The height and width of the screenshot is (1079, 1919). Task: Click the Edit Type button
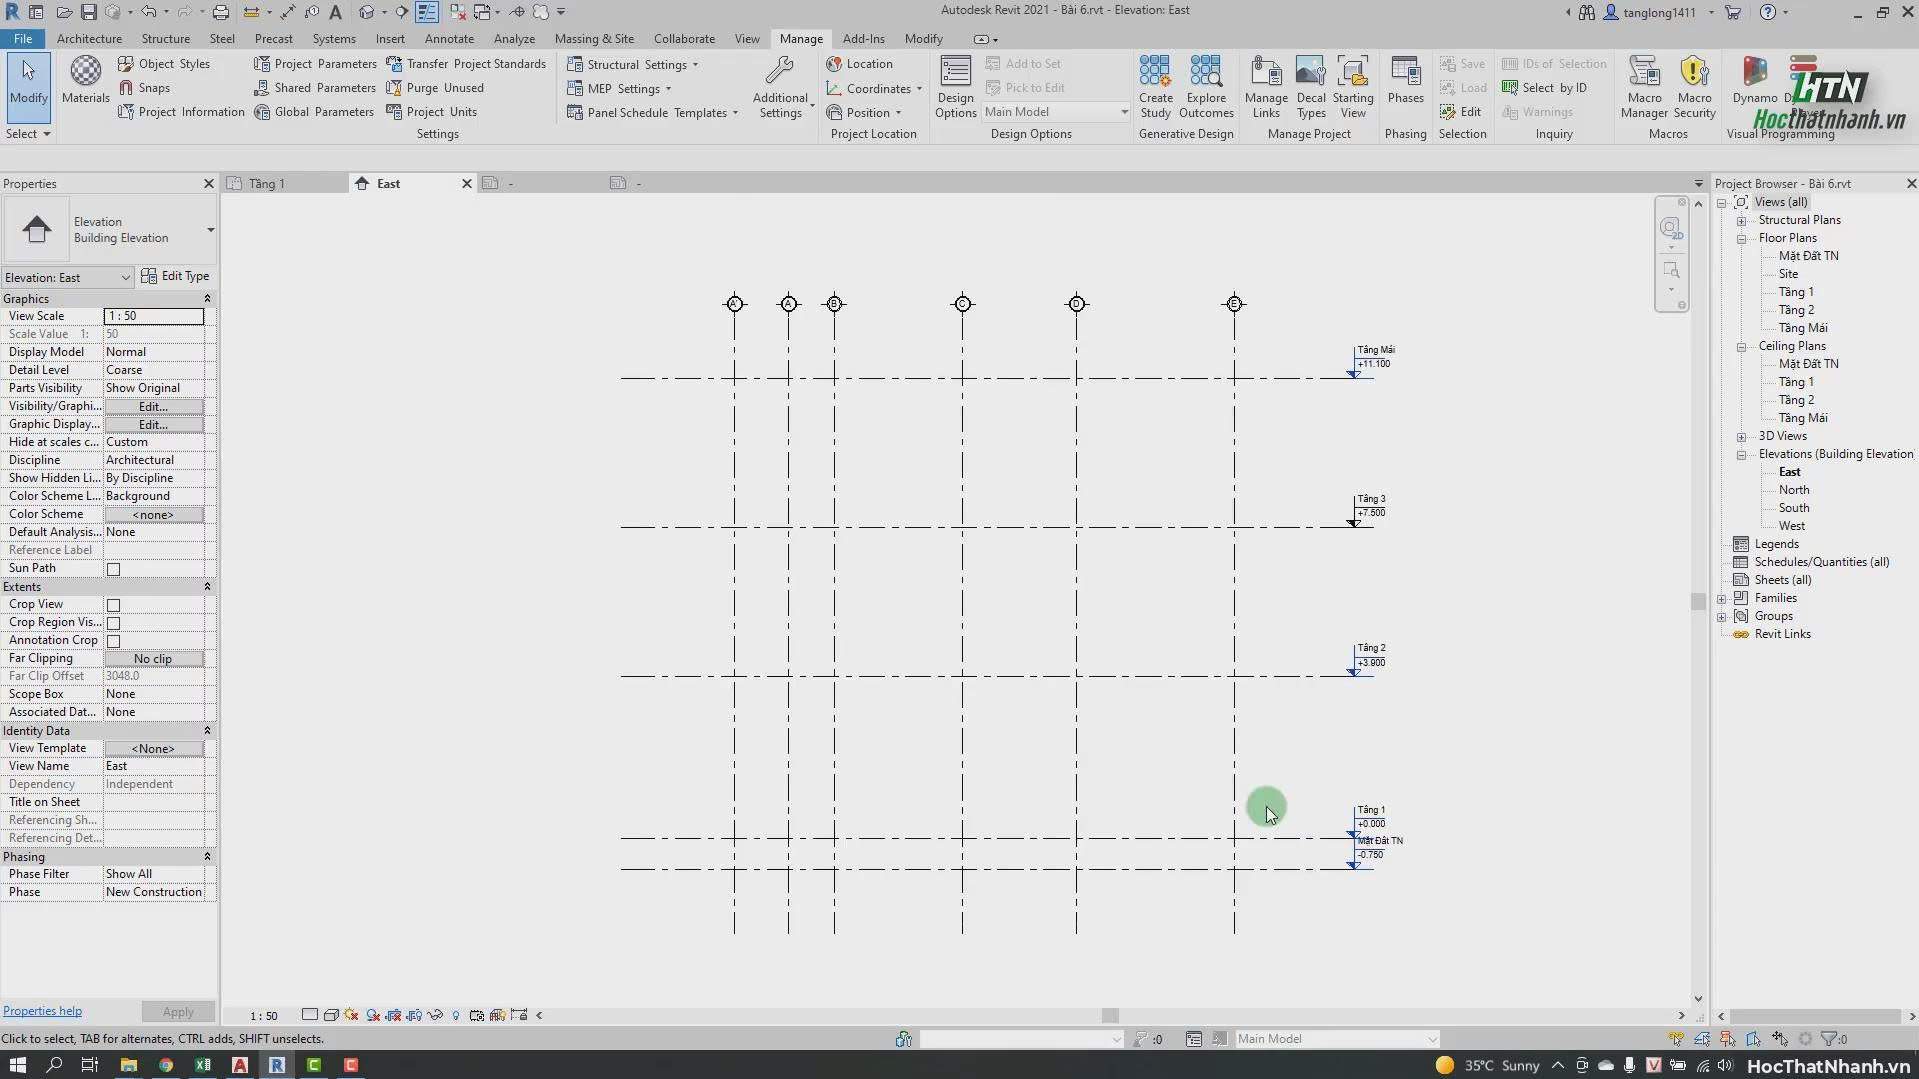coord(176,277)
